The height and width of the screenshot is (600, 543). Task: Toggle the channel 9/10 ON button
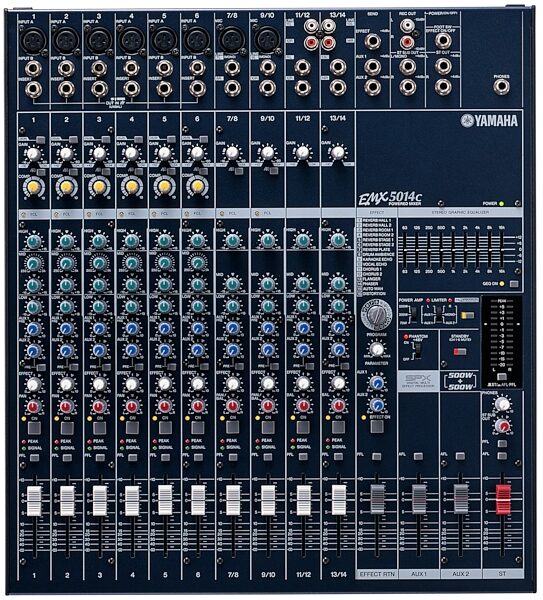point(268,427)
